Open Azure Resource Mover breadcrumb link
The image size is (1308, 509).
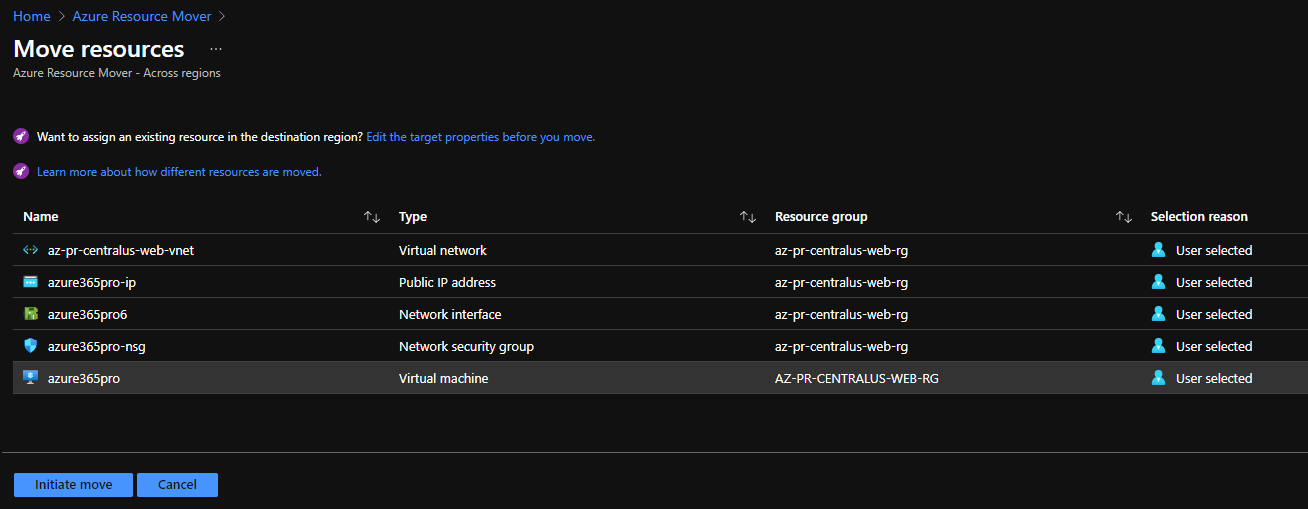pos(142,16)
